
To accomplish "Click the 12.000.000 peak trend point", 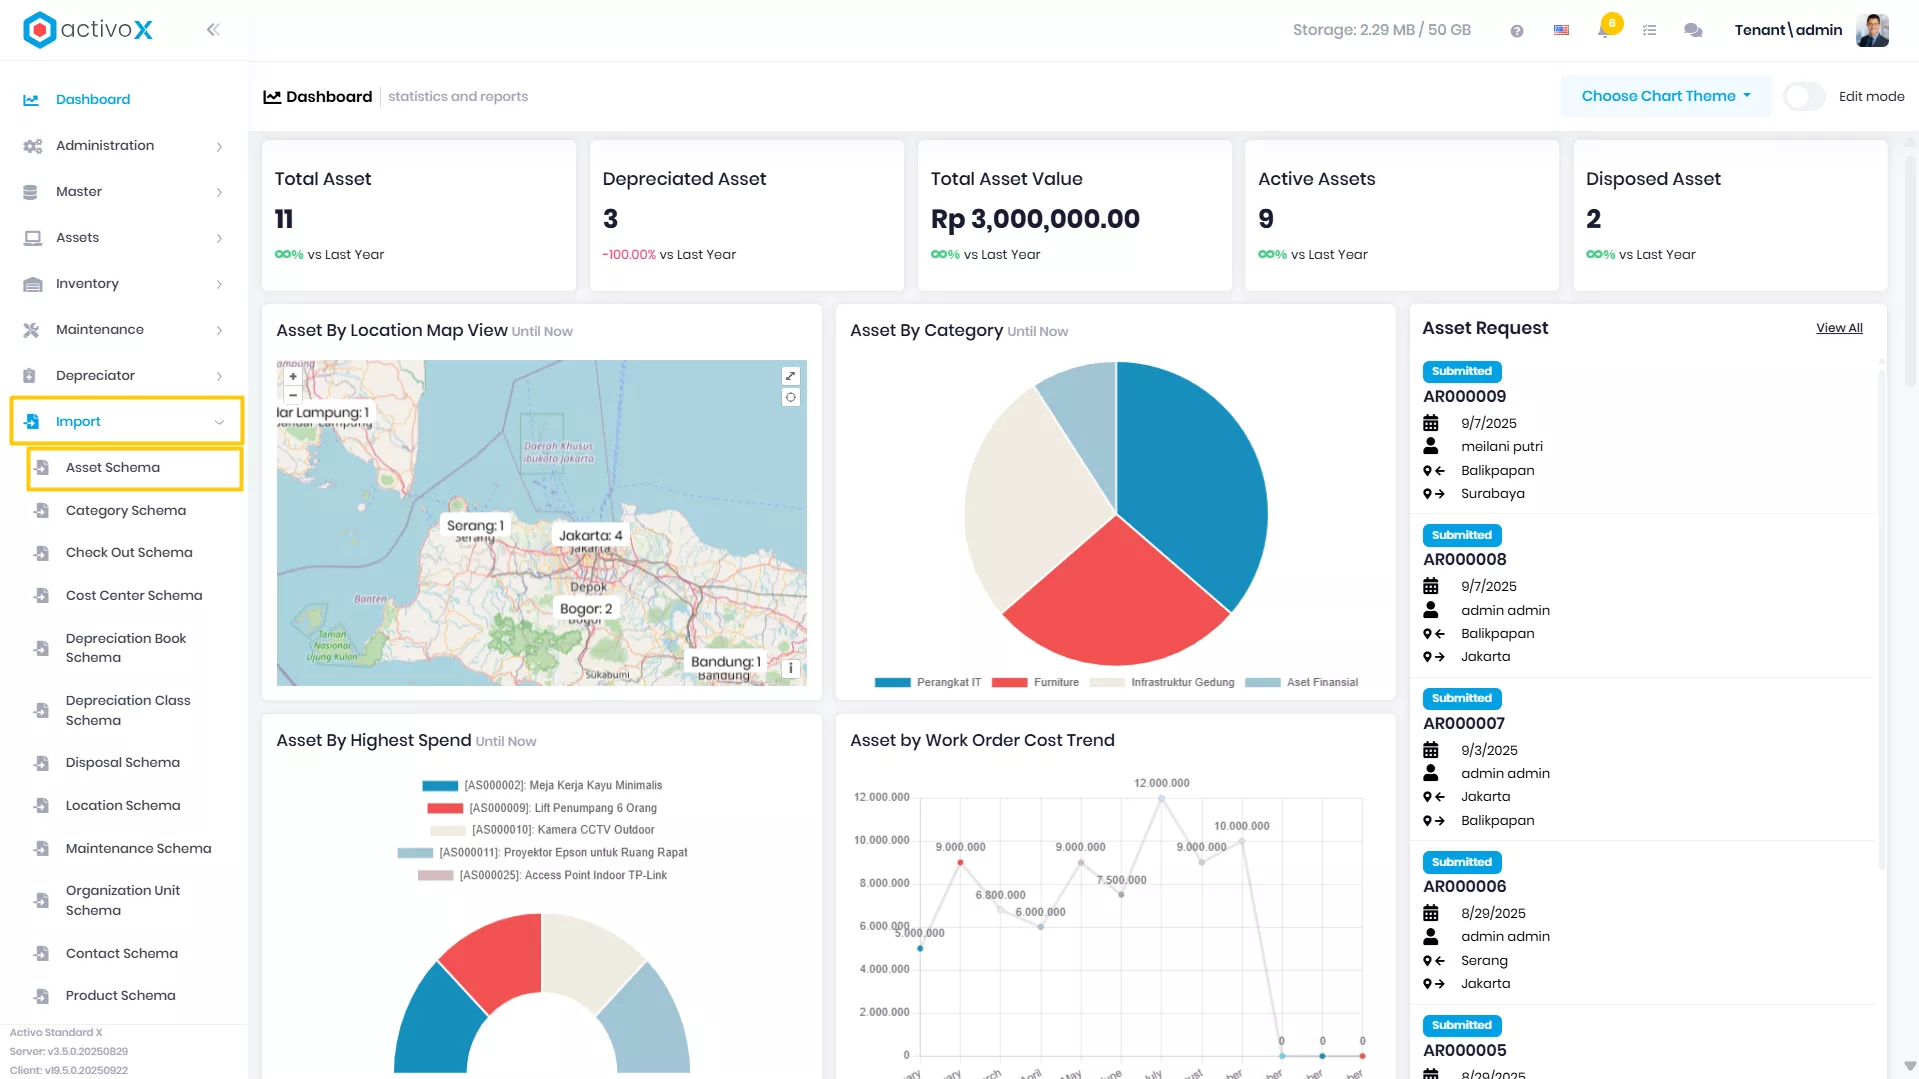I will (1162, 797).
